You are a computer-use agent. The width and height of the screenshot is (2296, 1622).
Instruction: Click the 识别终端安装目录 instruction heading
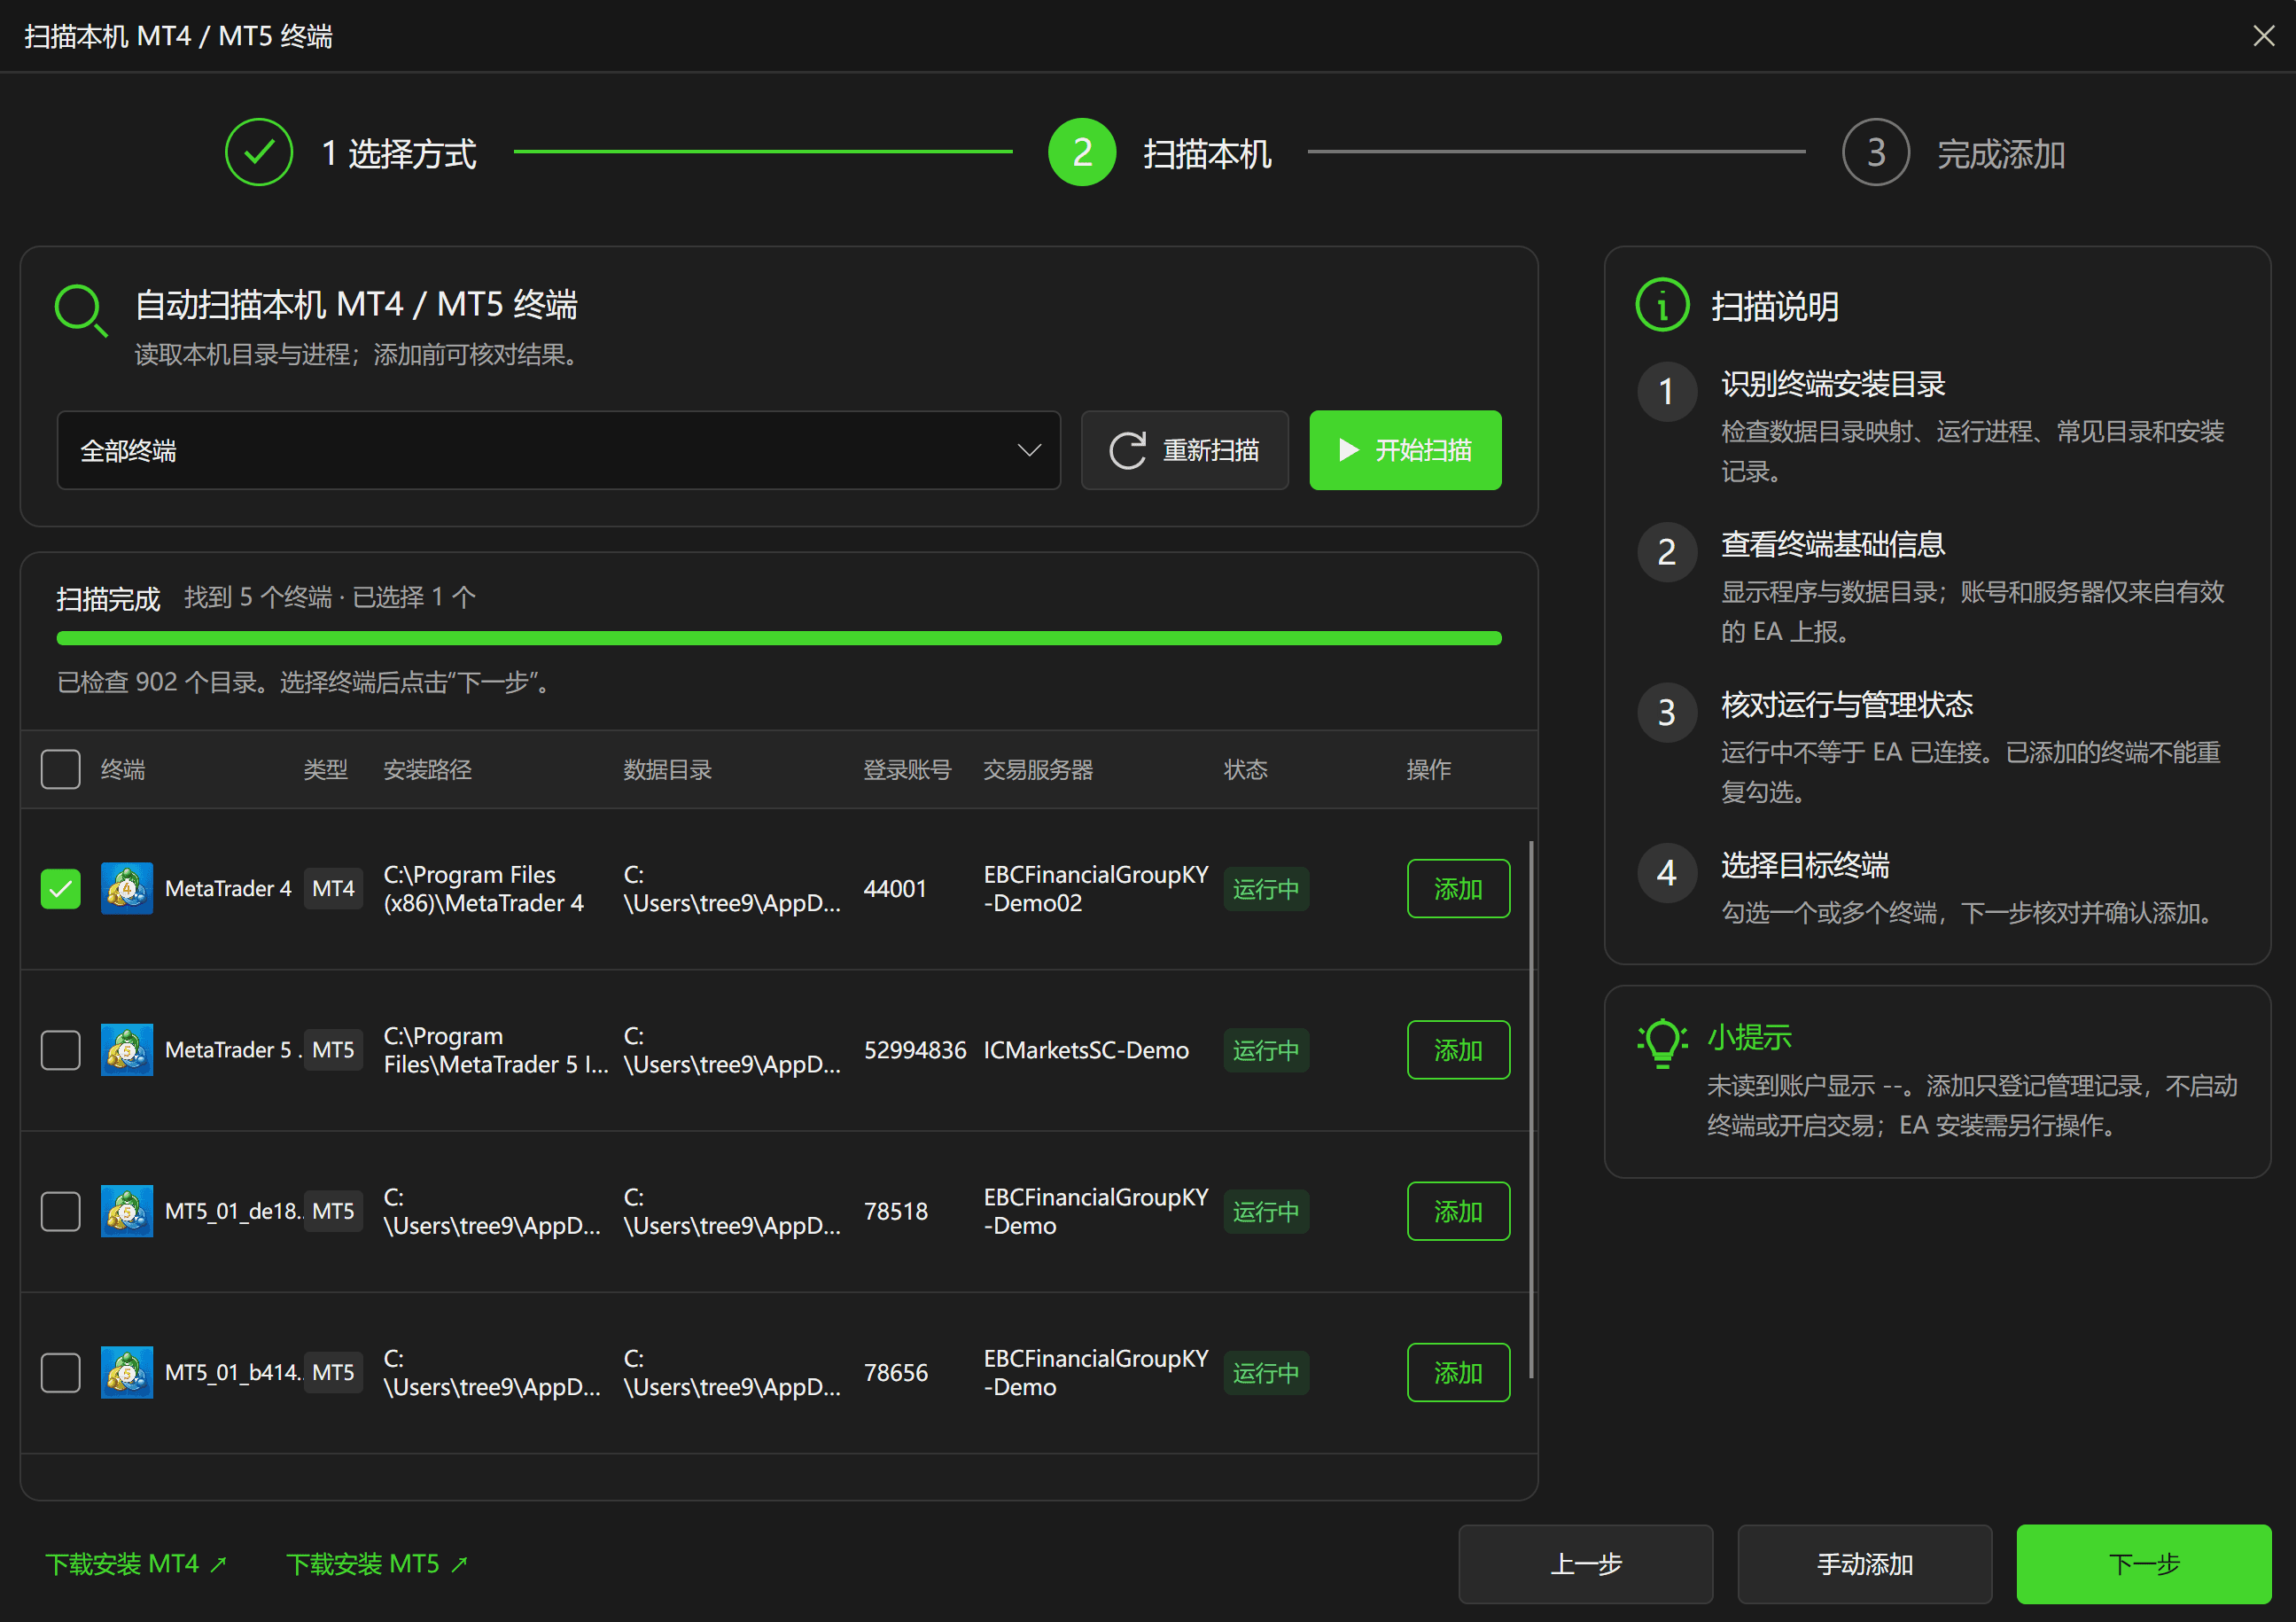[x=1833, y=383]
